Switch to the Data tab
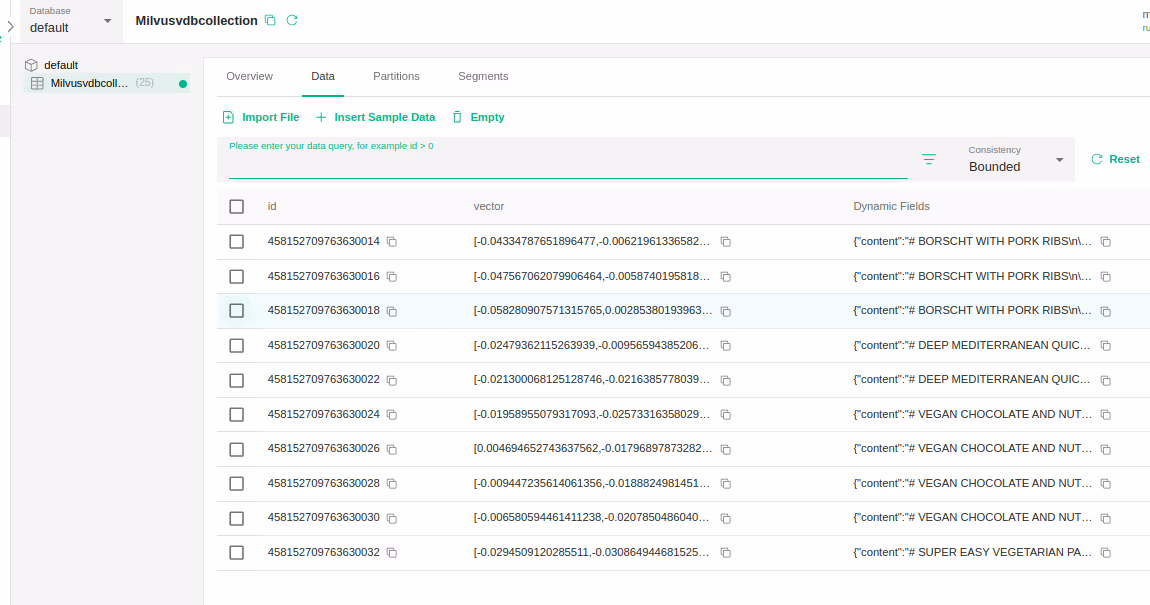Screen dimensions: 1150x605 coord(323,76)
